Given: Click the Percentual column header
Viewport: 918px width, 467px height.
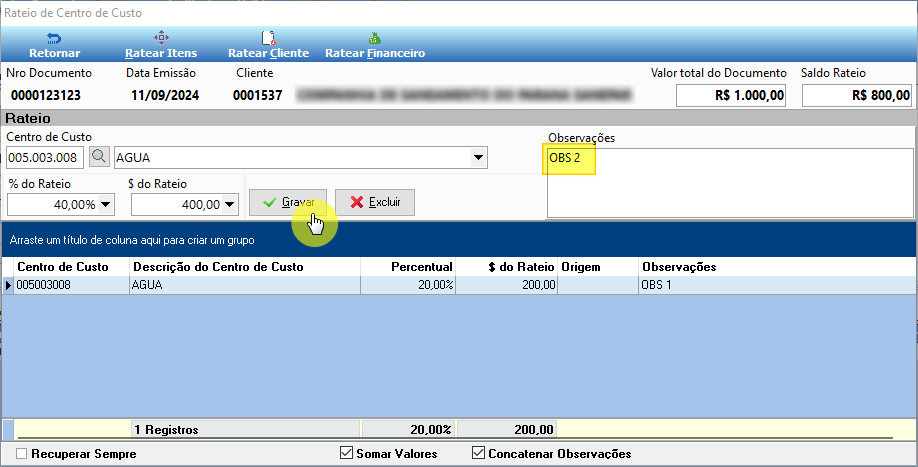Looking at the screenshot, I should [408, 267].
